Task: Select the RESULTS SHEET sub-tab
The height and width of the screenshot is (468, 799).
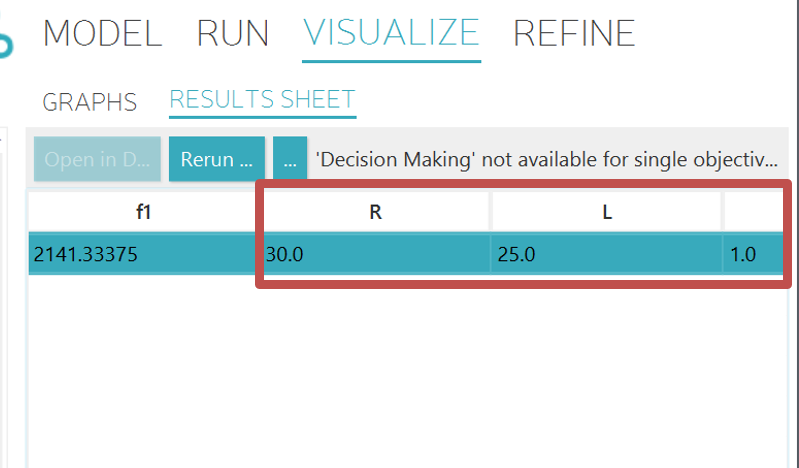Action: pos(262,99)
